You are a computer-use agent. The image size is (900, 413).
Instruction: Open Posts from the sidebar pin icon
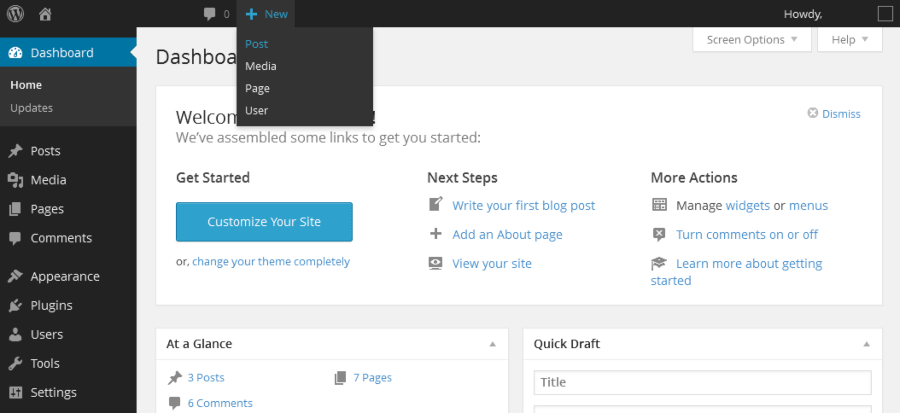pos(15,151)
